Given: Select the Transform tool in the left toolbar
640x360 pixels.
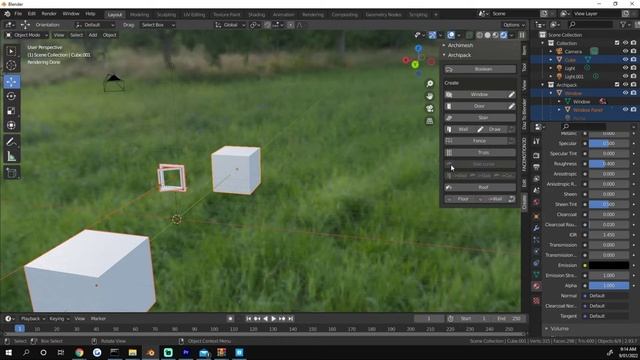Looking at the screenshot, I should coord(11,125).
